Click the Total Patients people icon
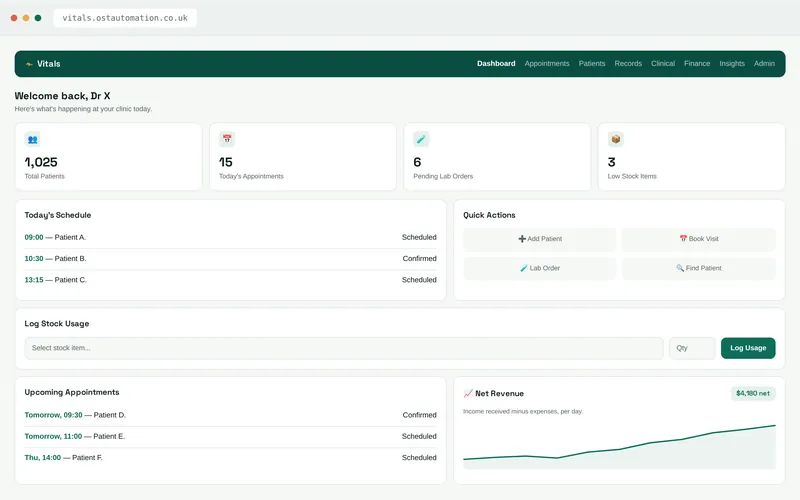This screenshot has width=800, height=500. (33, 139)
